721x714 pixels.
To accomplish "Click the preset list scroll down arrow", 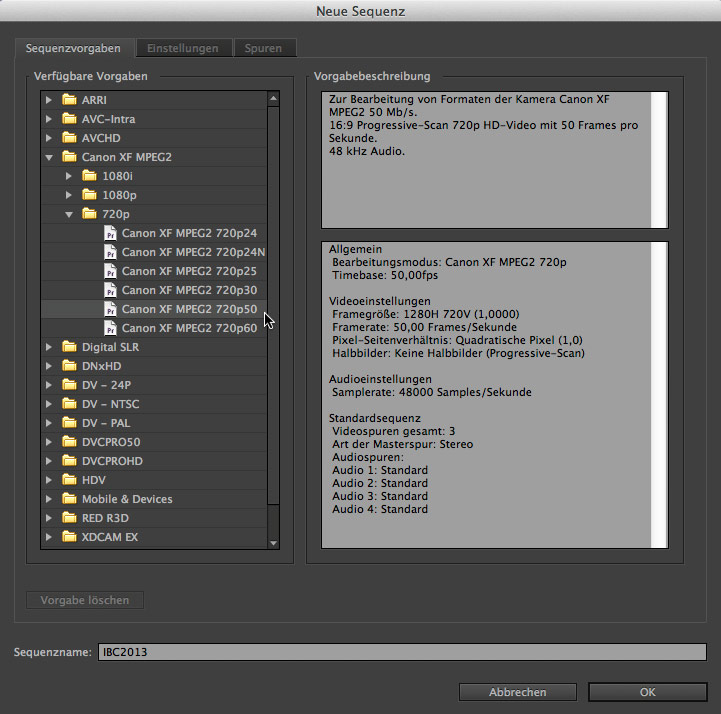I will [274, 542].
